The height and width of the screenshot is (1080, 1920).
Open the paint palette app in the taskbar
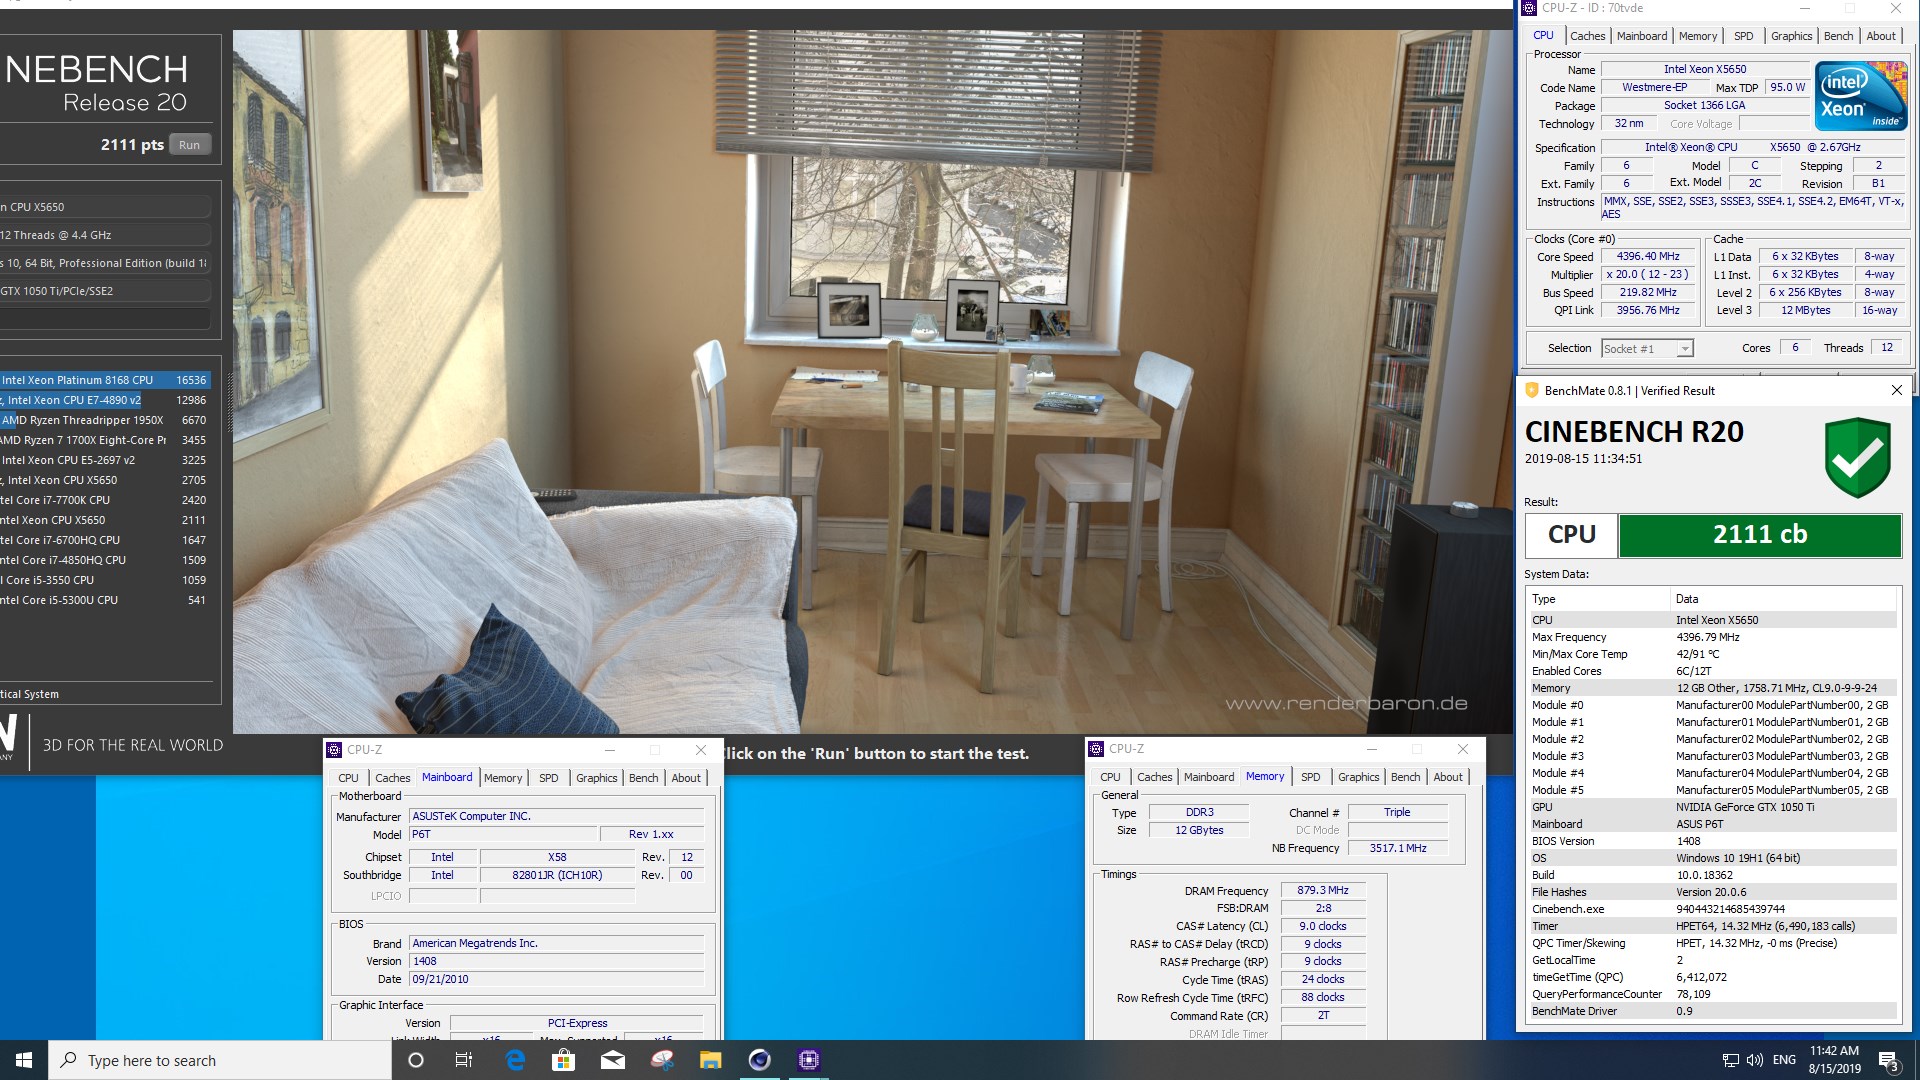click(x=662, y=1060)
